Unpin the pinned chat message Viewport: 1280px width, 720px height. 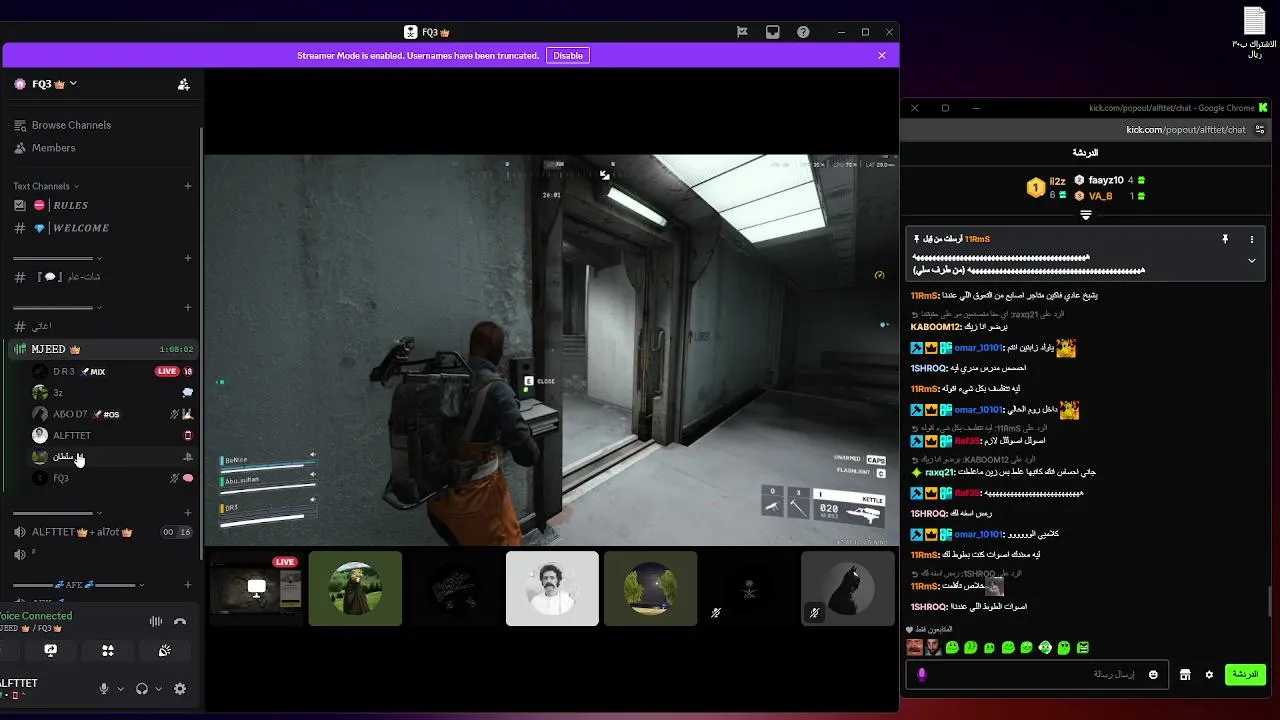1224,240
